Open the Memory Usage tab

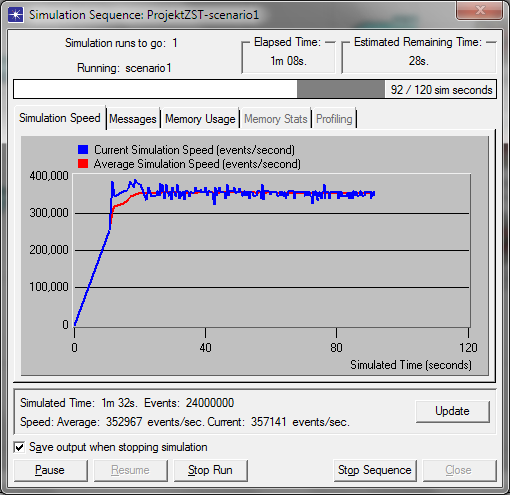coord(200,119)
